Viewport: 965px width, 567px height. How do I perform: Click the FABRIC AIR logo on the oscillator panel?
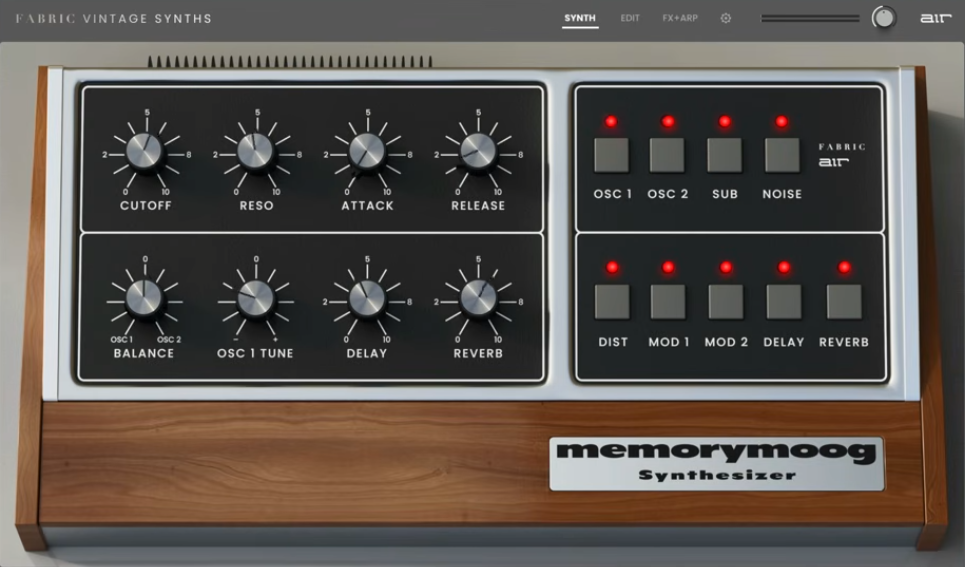[x=842, y=155]
